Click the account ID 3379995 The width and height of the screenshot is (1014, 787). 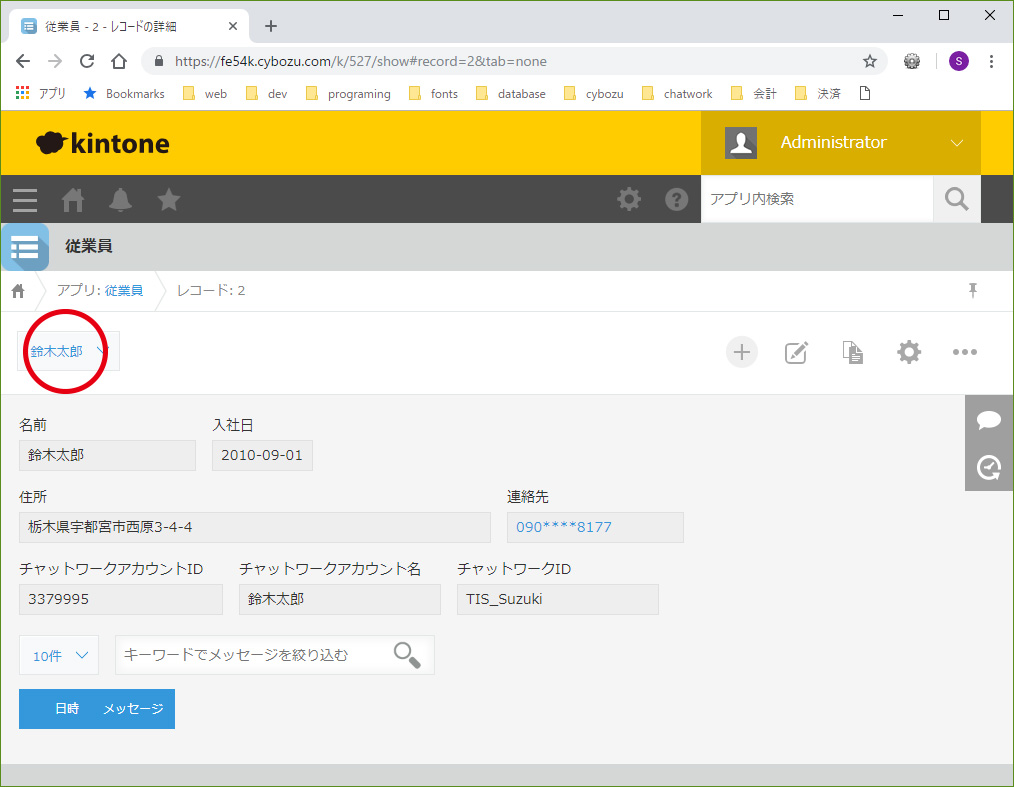121,599
